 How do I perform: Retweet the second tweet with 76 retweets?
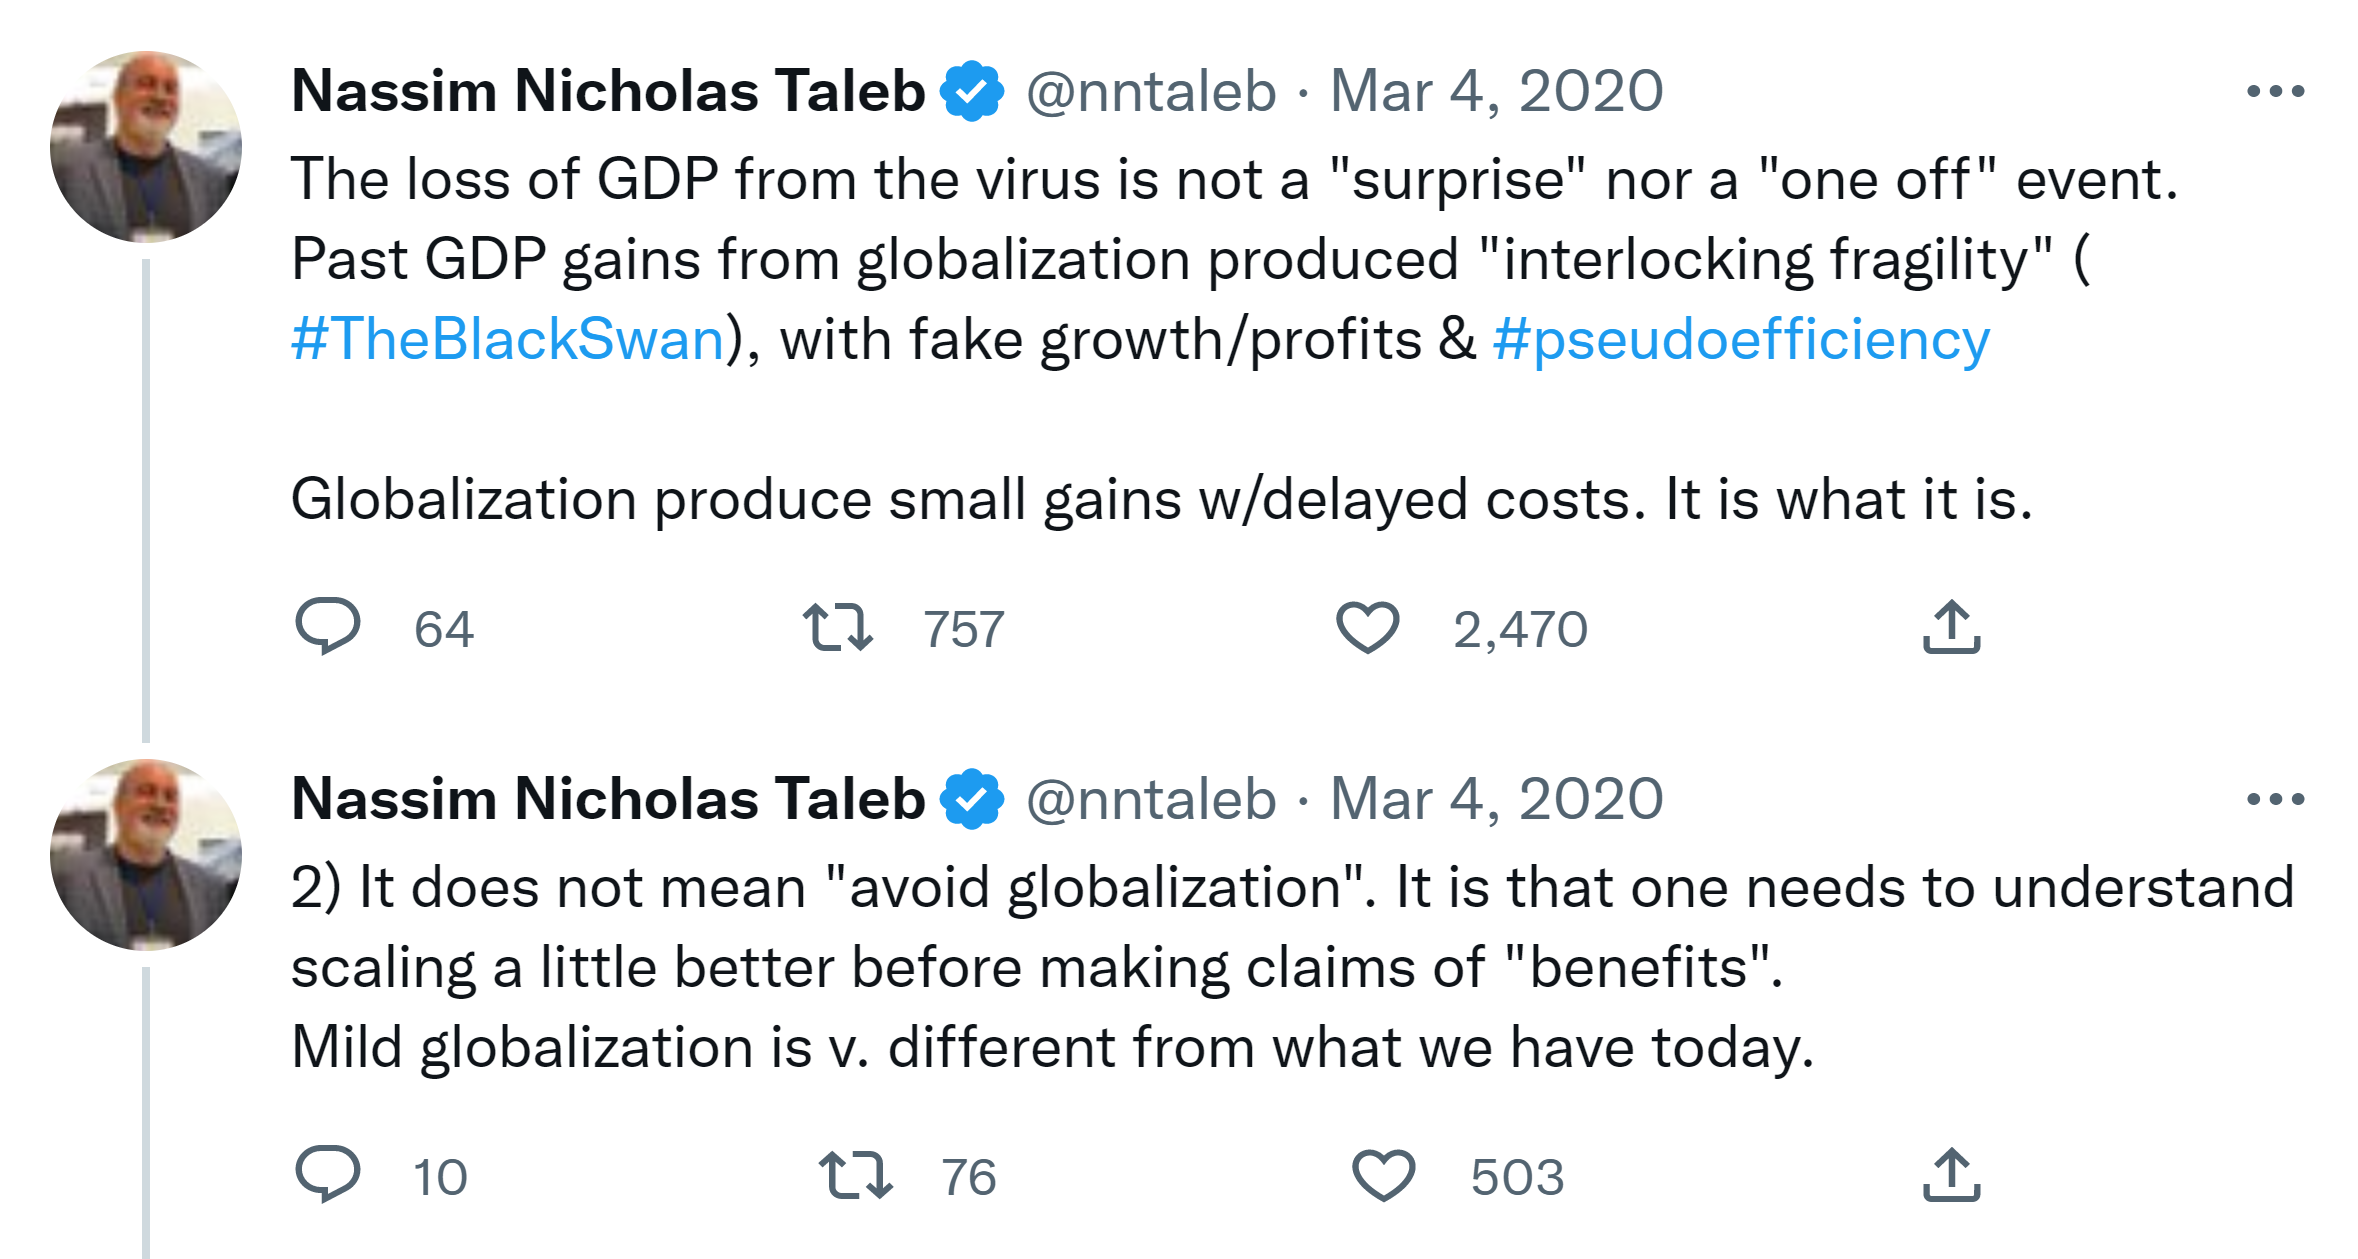(x=855, y=1174)
